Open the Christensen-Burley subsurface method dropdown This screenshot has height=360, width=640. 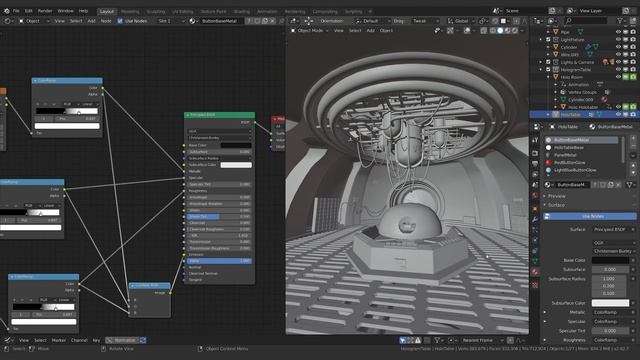(x=614, y=251)
